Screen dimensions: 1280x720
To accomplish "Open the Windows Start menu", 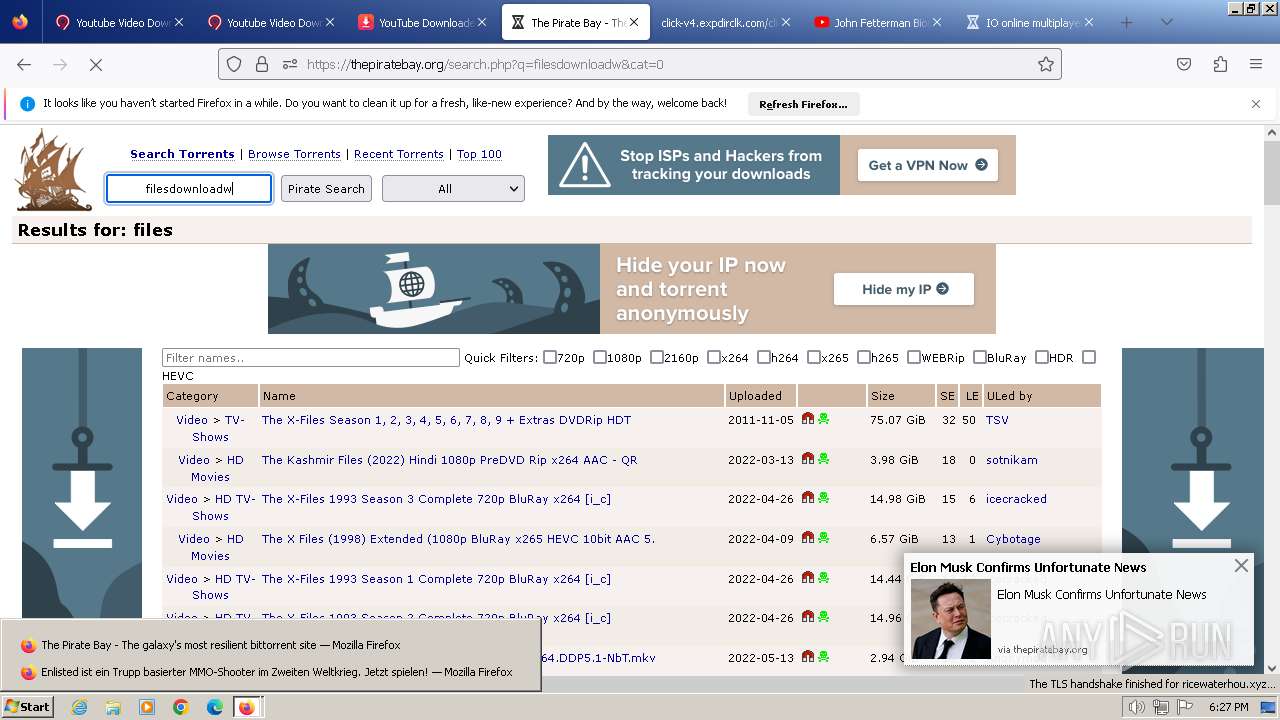I will [x=27, y=707].
